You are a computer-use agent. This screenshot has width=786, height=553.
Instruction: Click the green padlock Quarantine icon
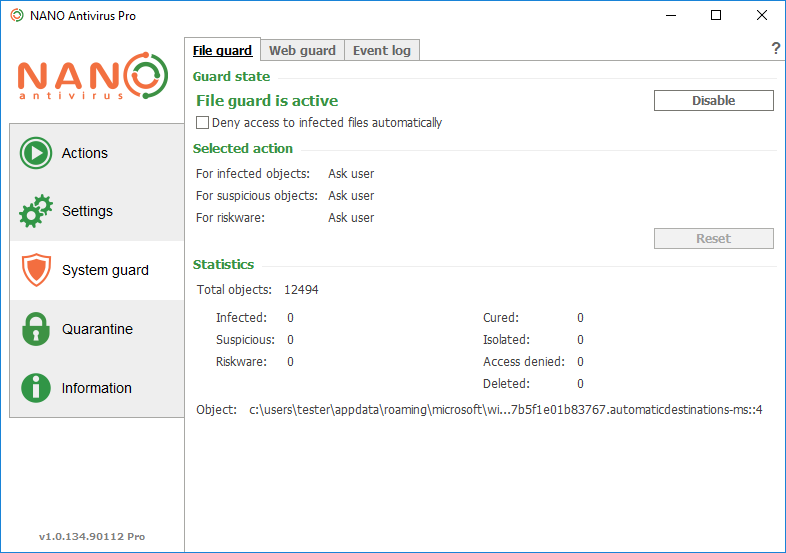36,329
